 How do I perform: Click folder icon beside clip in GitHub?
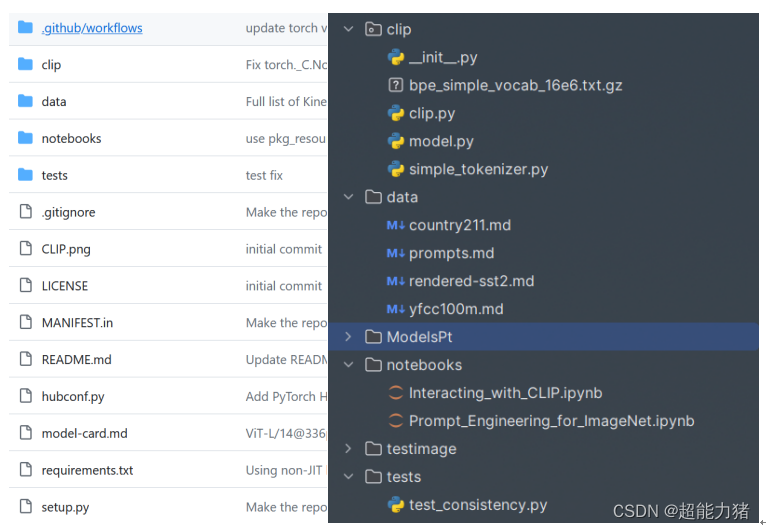pos(25,64)
